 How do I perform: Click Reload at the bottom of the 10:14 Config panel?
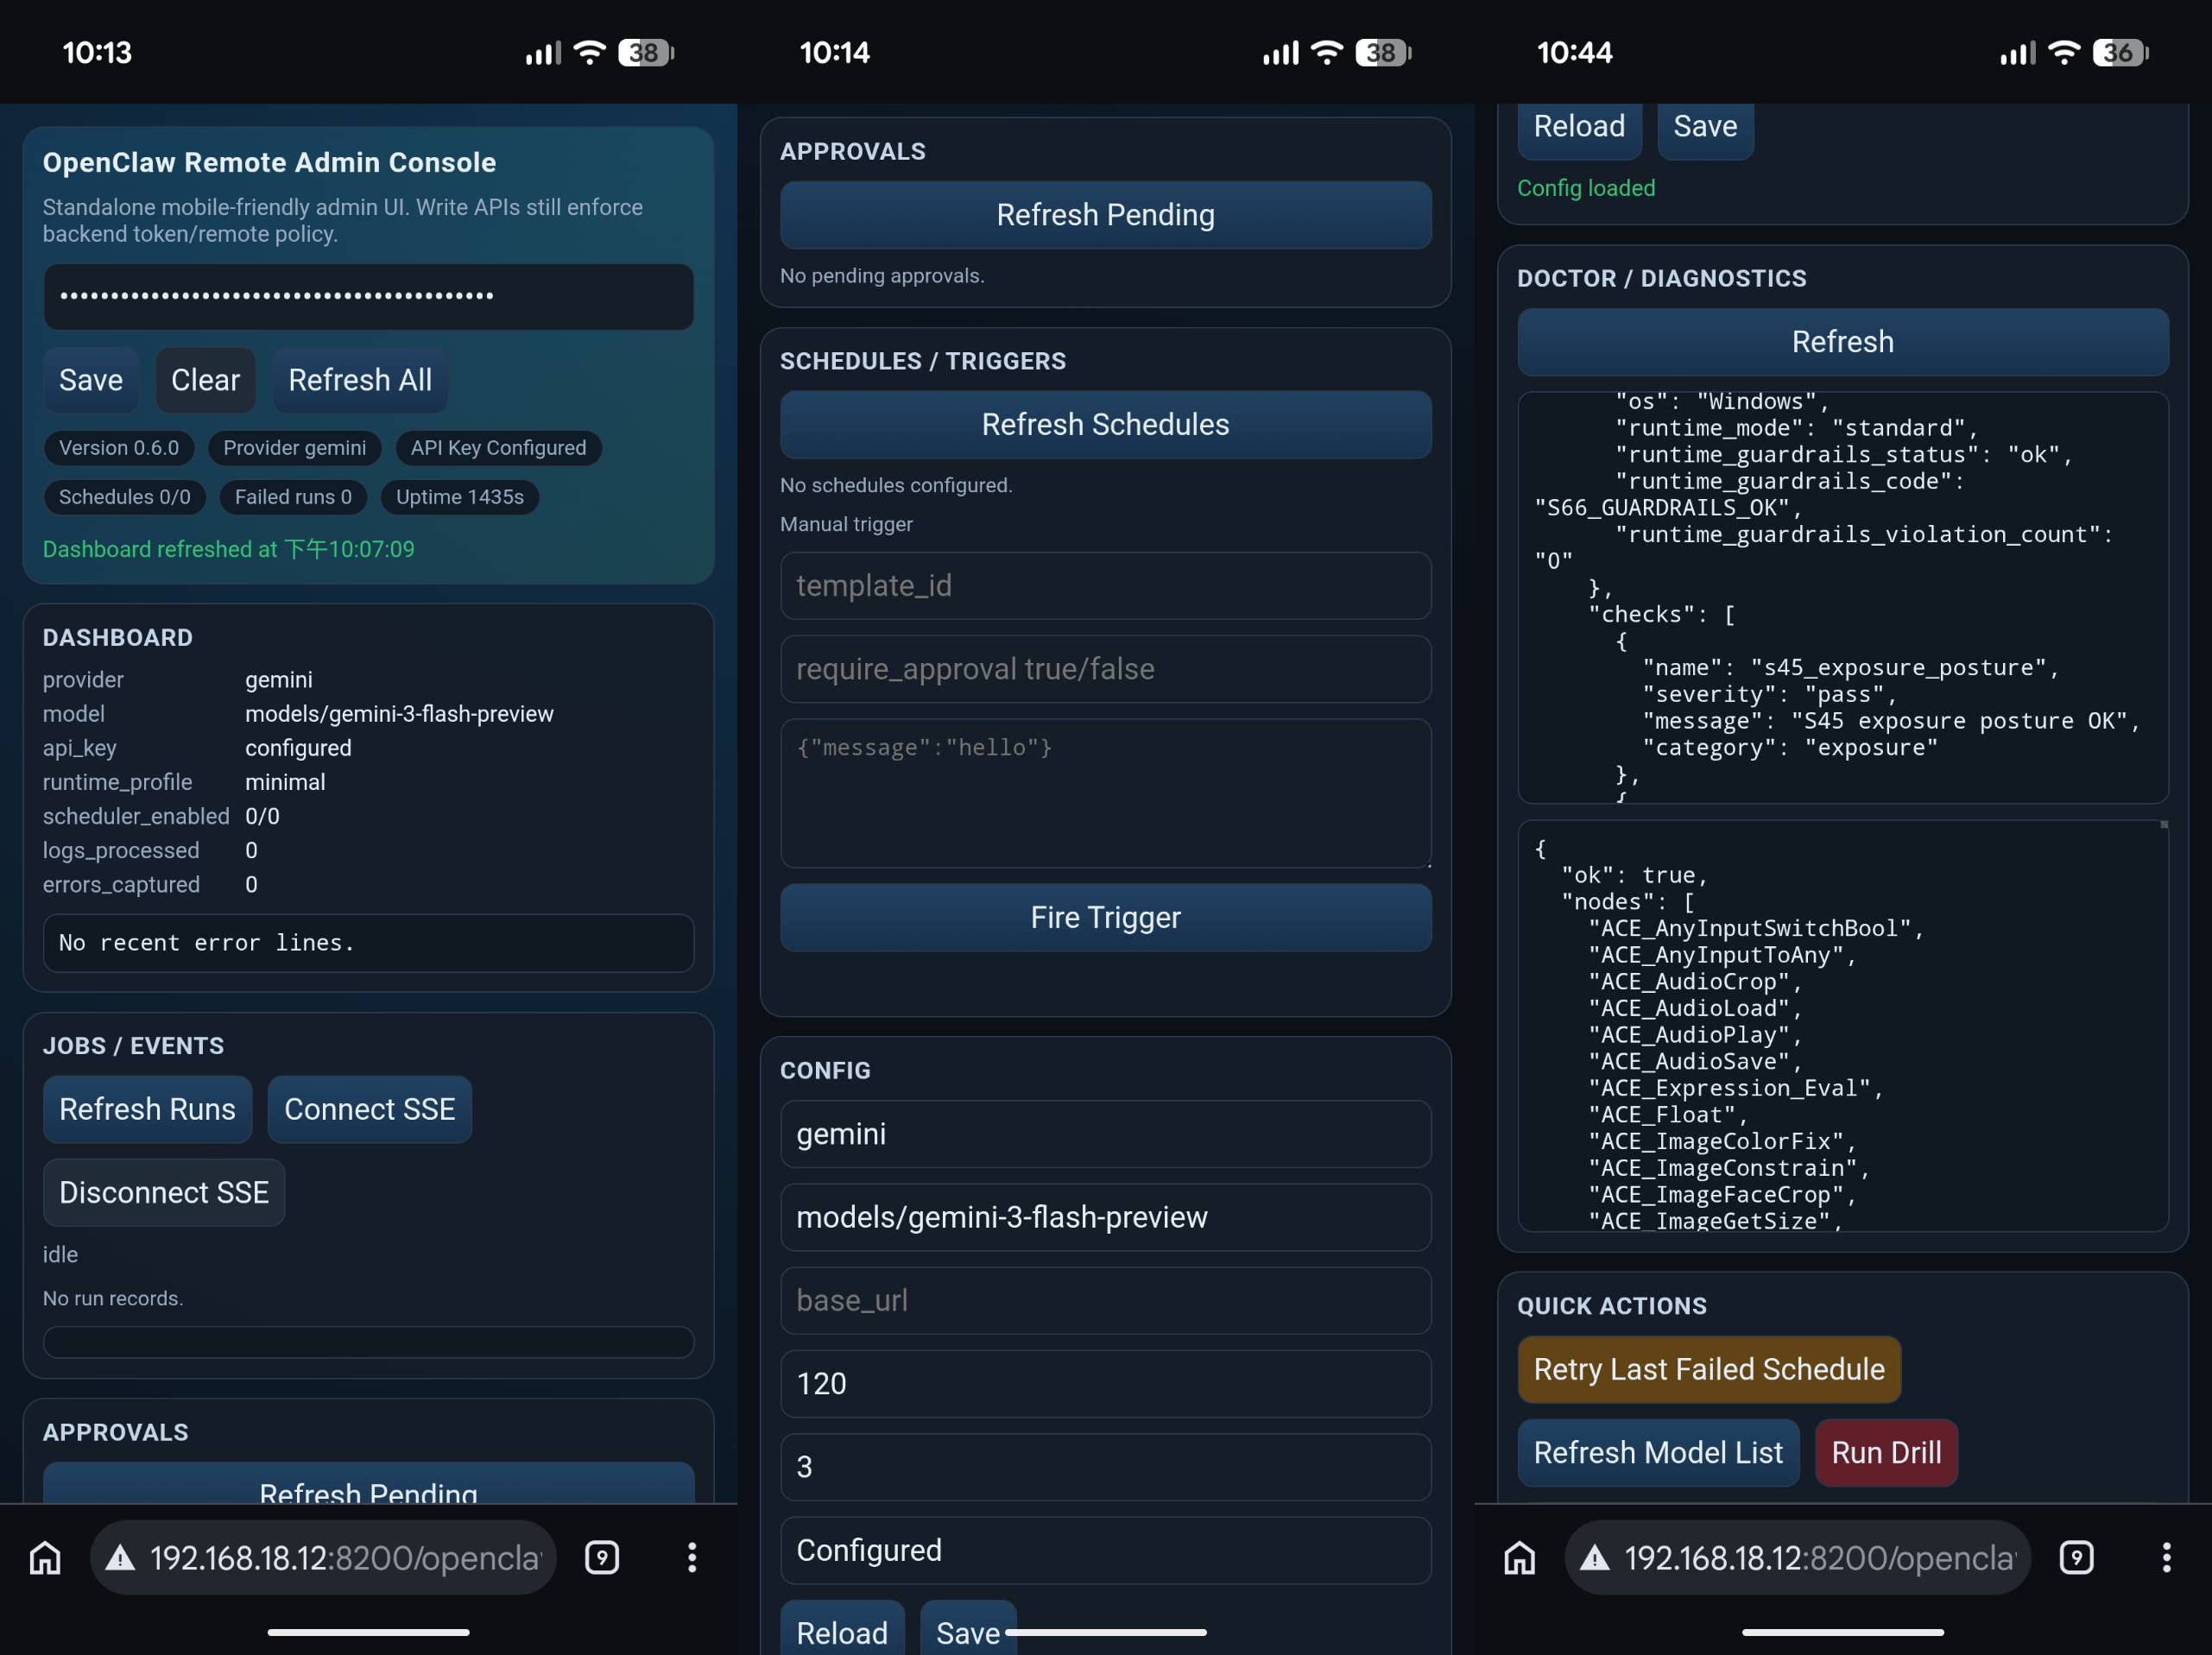(842, 1630)
